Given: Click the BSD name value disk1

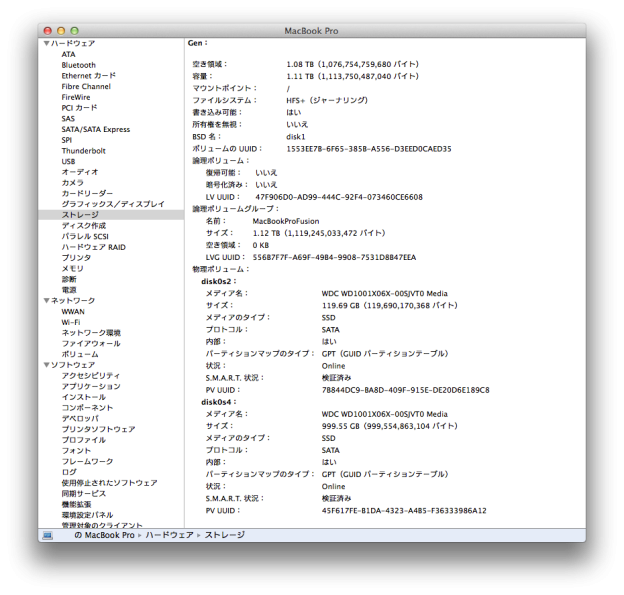Looking at the screenshot, I should coord(296,137).
